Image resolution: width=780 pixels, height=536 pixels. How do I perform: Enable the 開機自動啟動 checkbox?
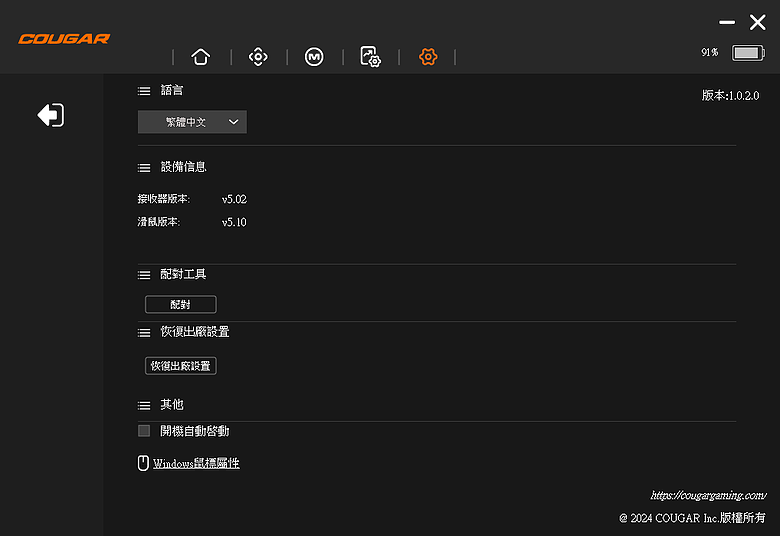coord(144,430)
